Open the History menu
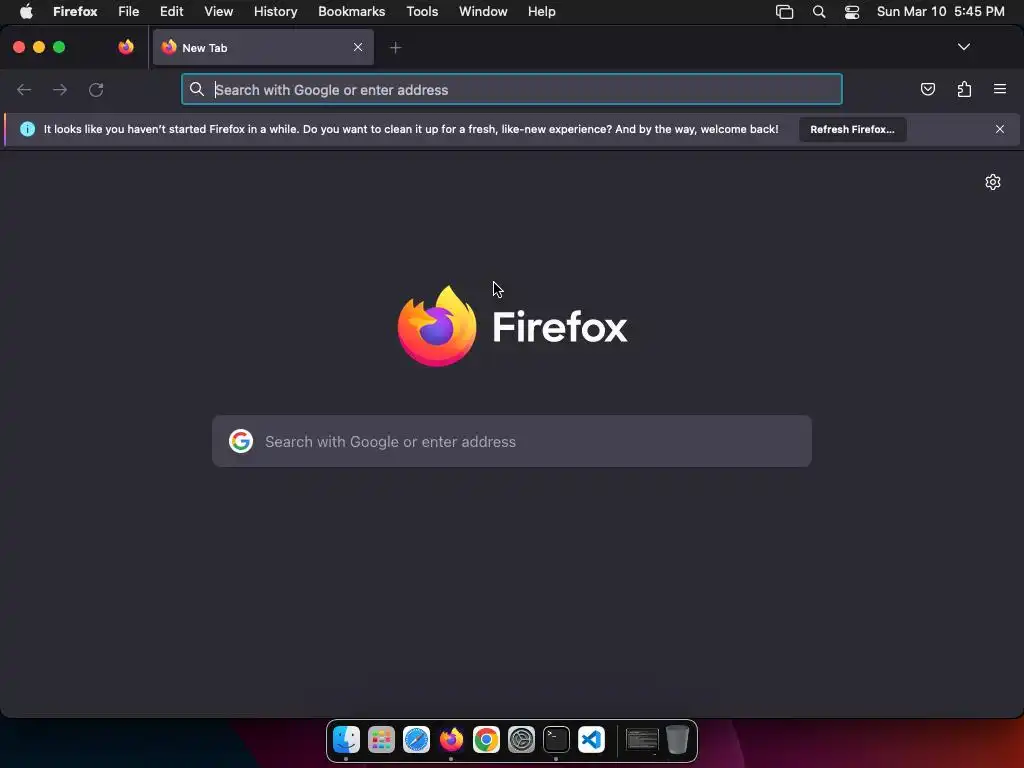The width and height of the screenshot is (1024, 768). pyautogui.click(x=275, y=12)
